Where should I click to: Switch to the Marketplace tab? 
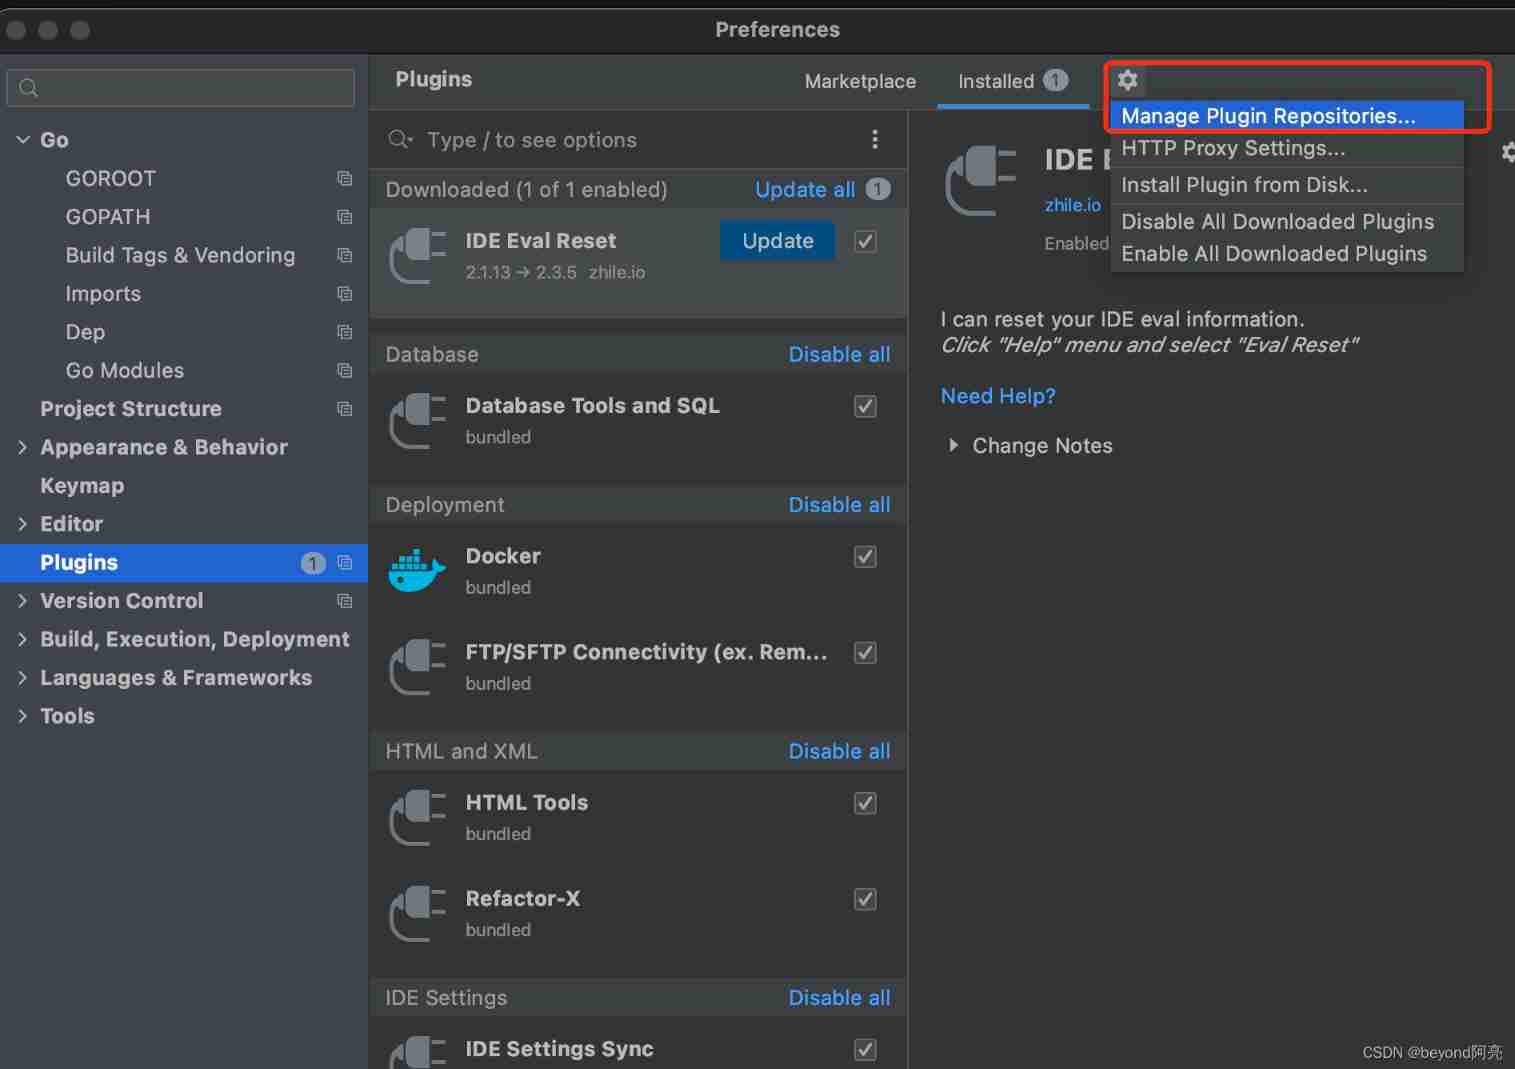[860, 81]
